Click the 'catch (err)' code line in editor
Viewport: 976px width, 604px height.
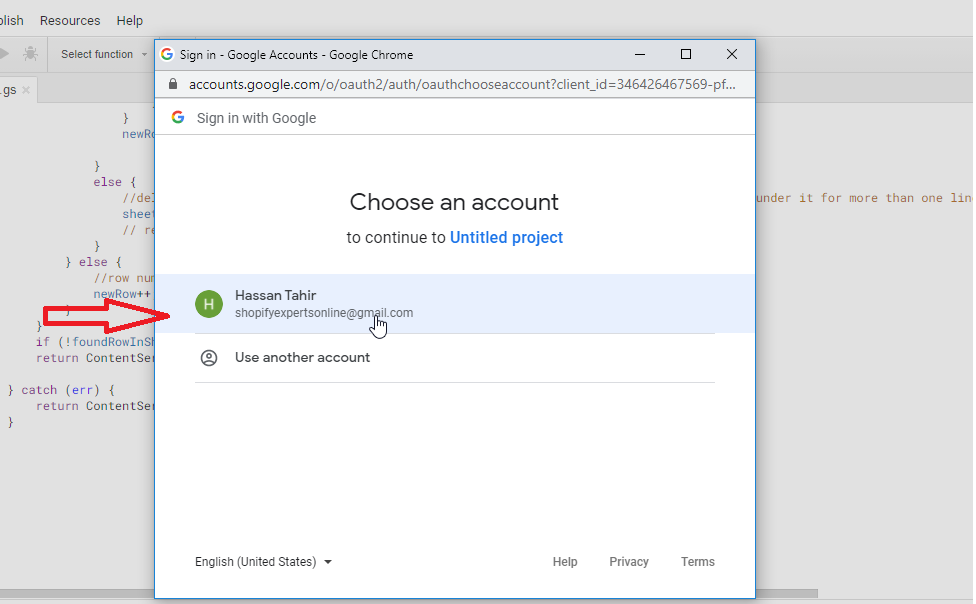click(61, 390)
